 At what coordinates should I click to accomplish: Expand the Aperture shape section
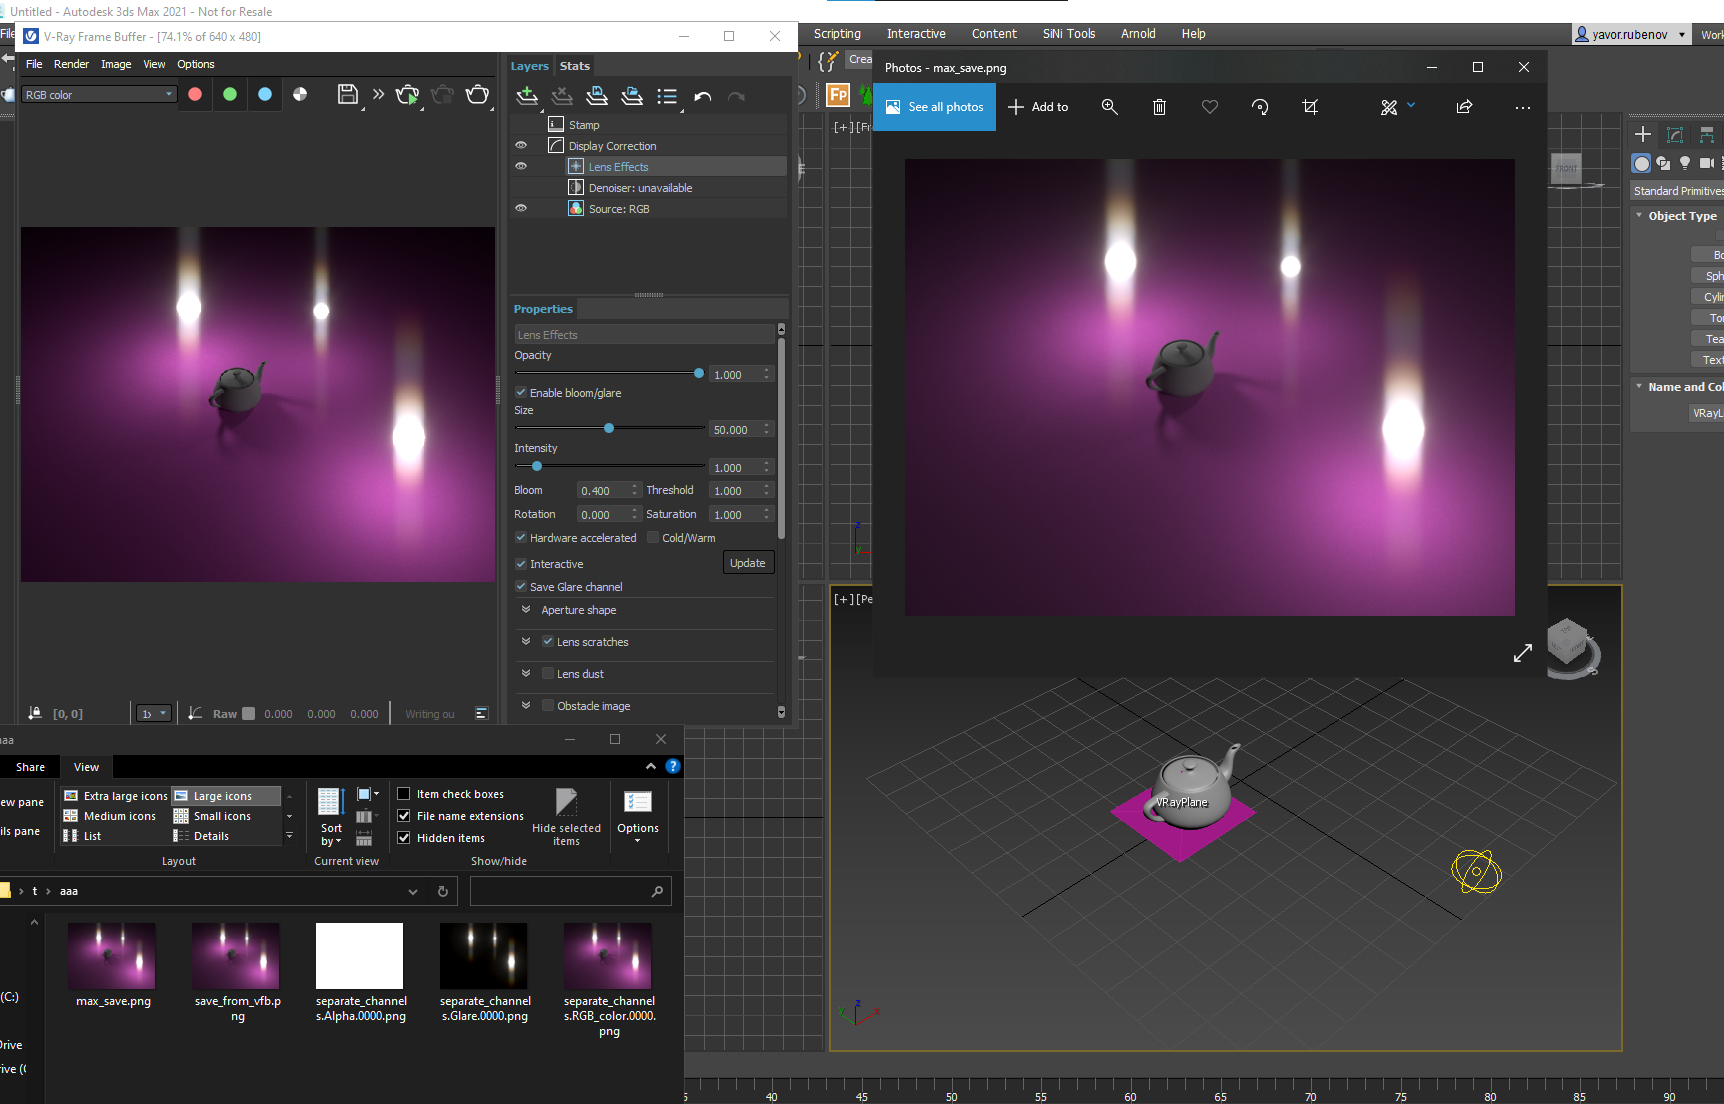(x=525, y=610)
